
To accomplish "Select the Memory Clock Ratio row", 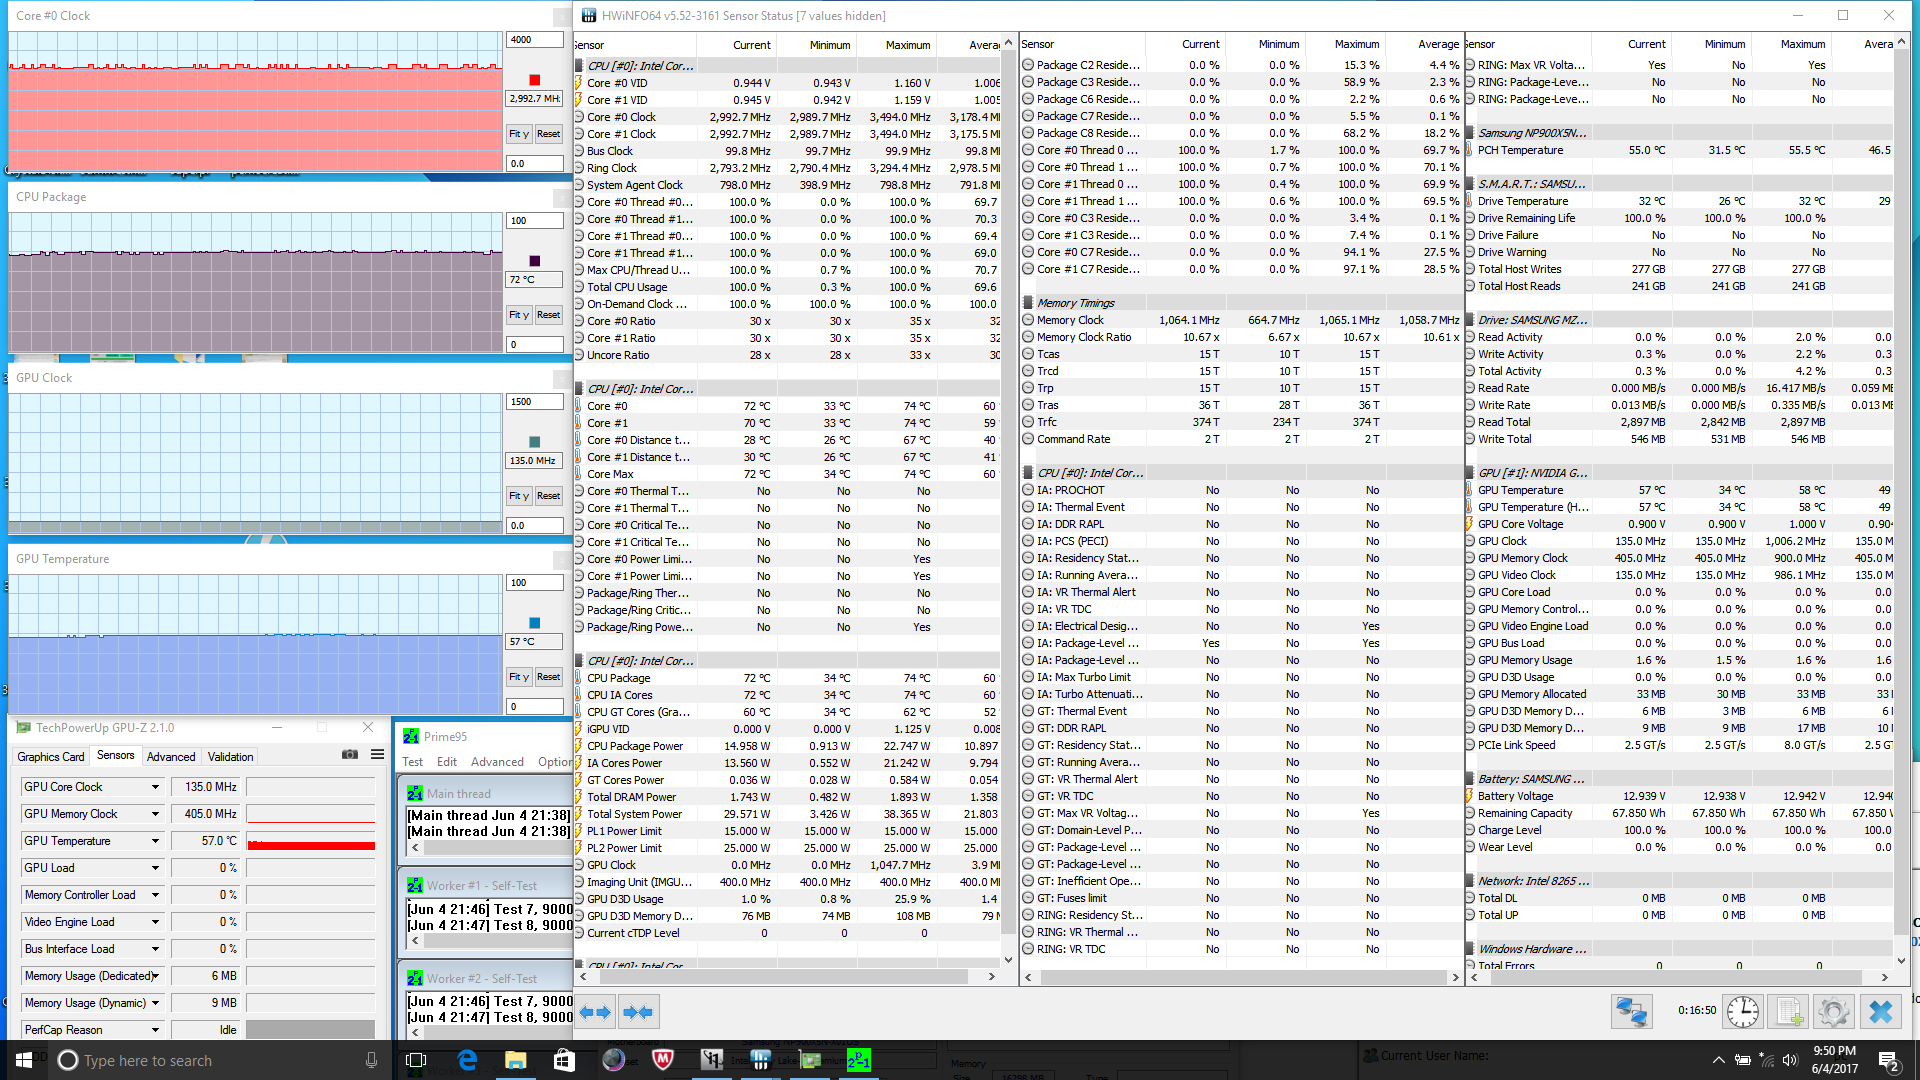I will pyautogui.click(x=1241, y=337).
